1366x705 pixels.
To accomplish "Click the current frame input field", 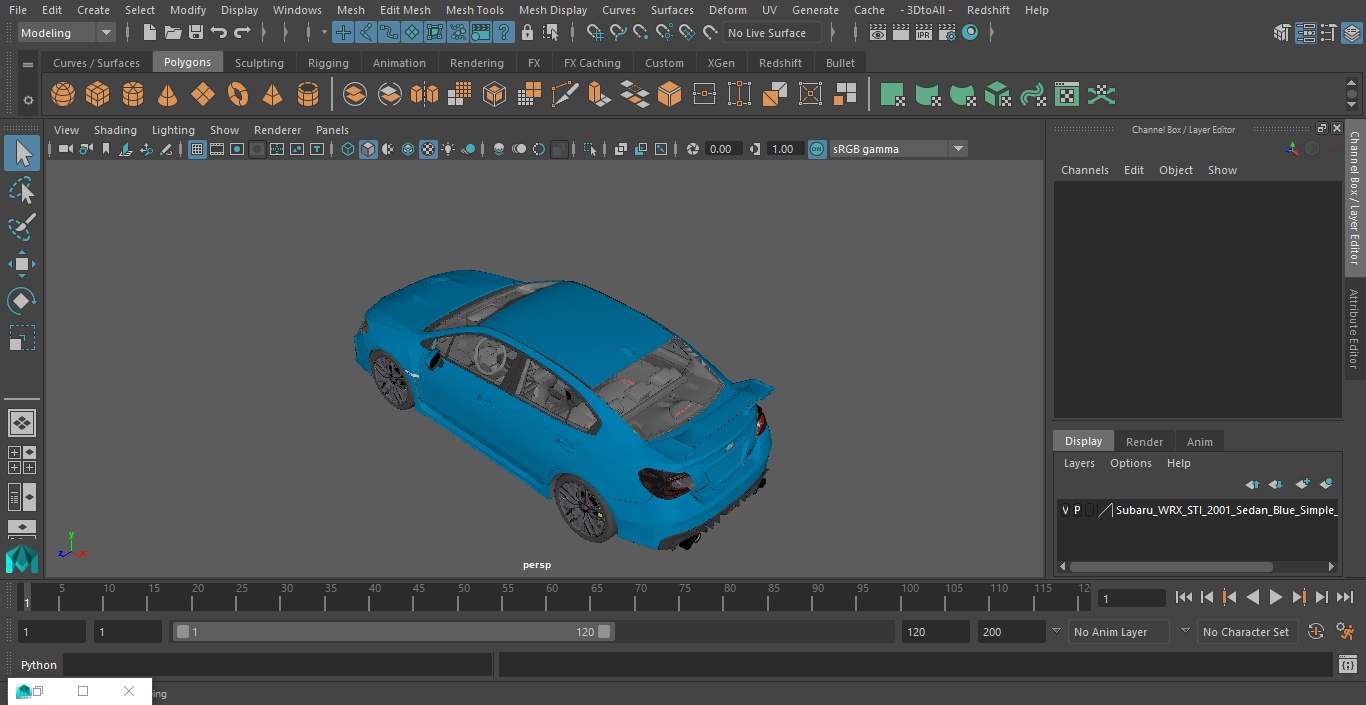I will [x=1132, y=599].
